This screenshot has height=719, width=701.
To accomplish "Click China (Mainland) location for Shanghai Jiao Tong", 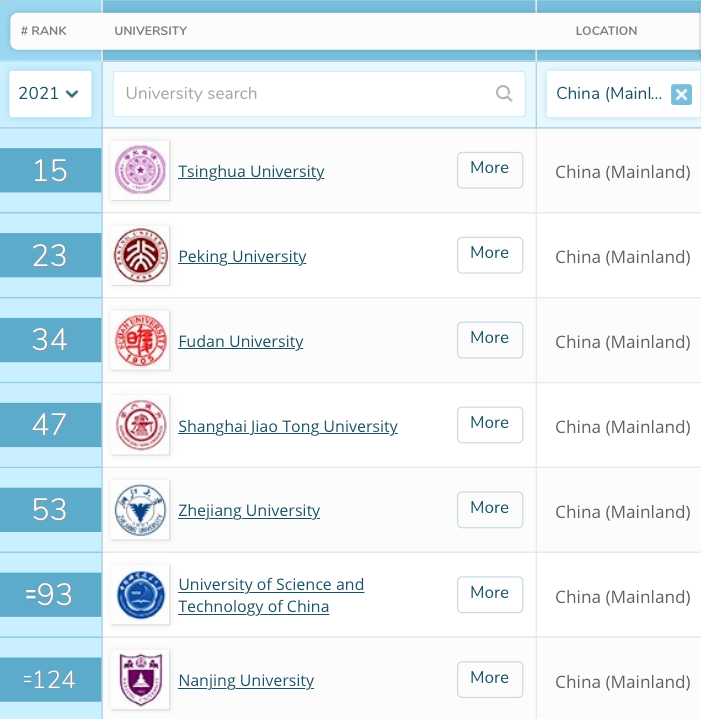I will pos(623,427).
